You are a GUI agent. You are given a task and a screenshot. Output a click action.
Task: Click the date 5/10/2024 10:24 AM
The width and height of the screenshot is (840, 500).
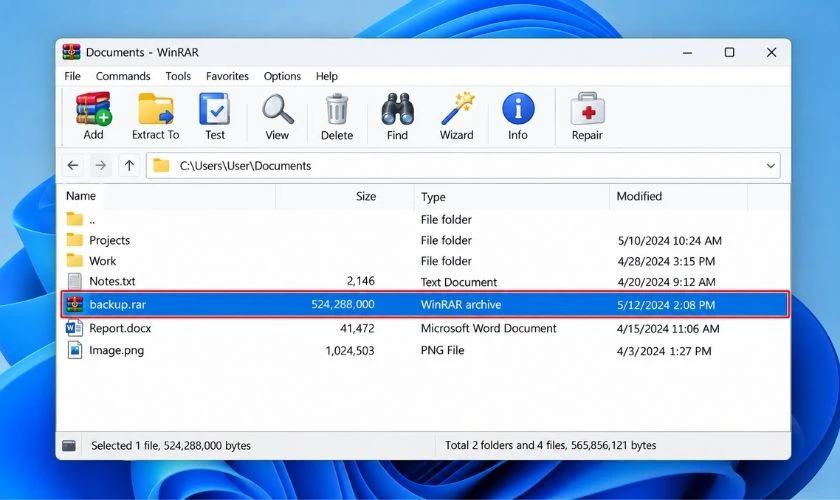(x=670, y=241)
